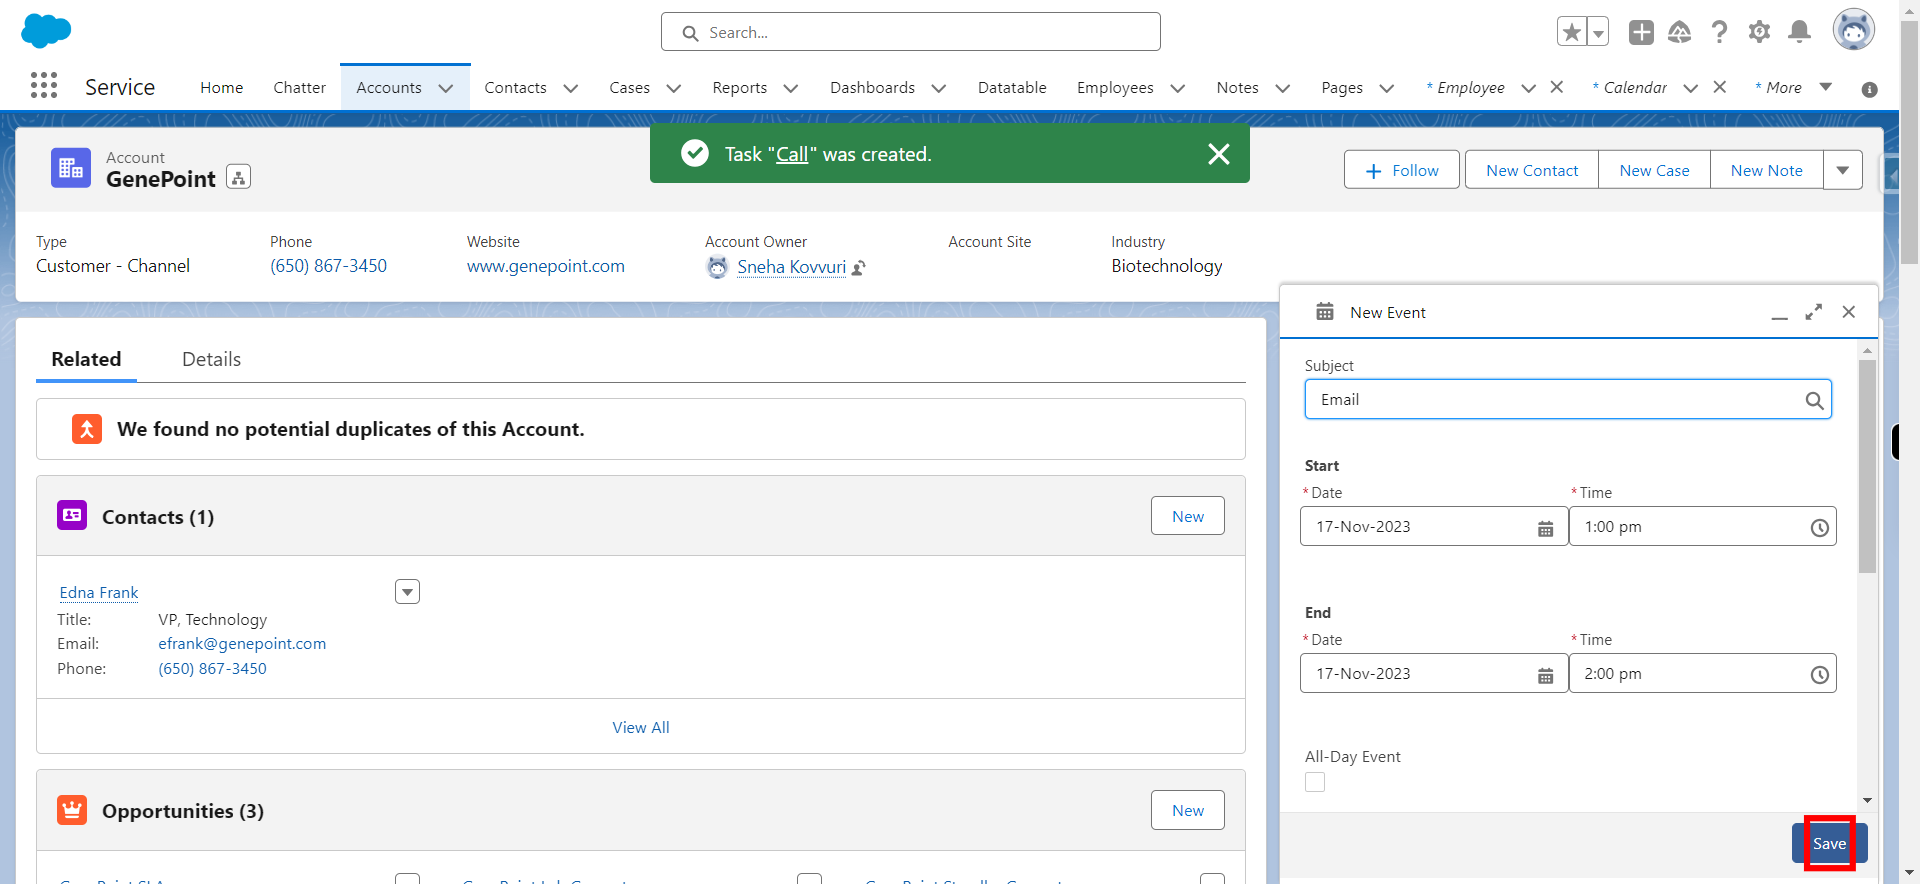
Task: Expand the Cases tab dropdown chevron
Action: coord(674,88)
